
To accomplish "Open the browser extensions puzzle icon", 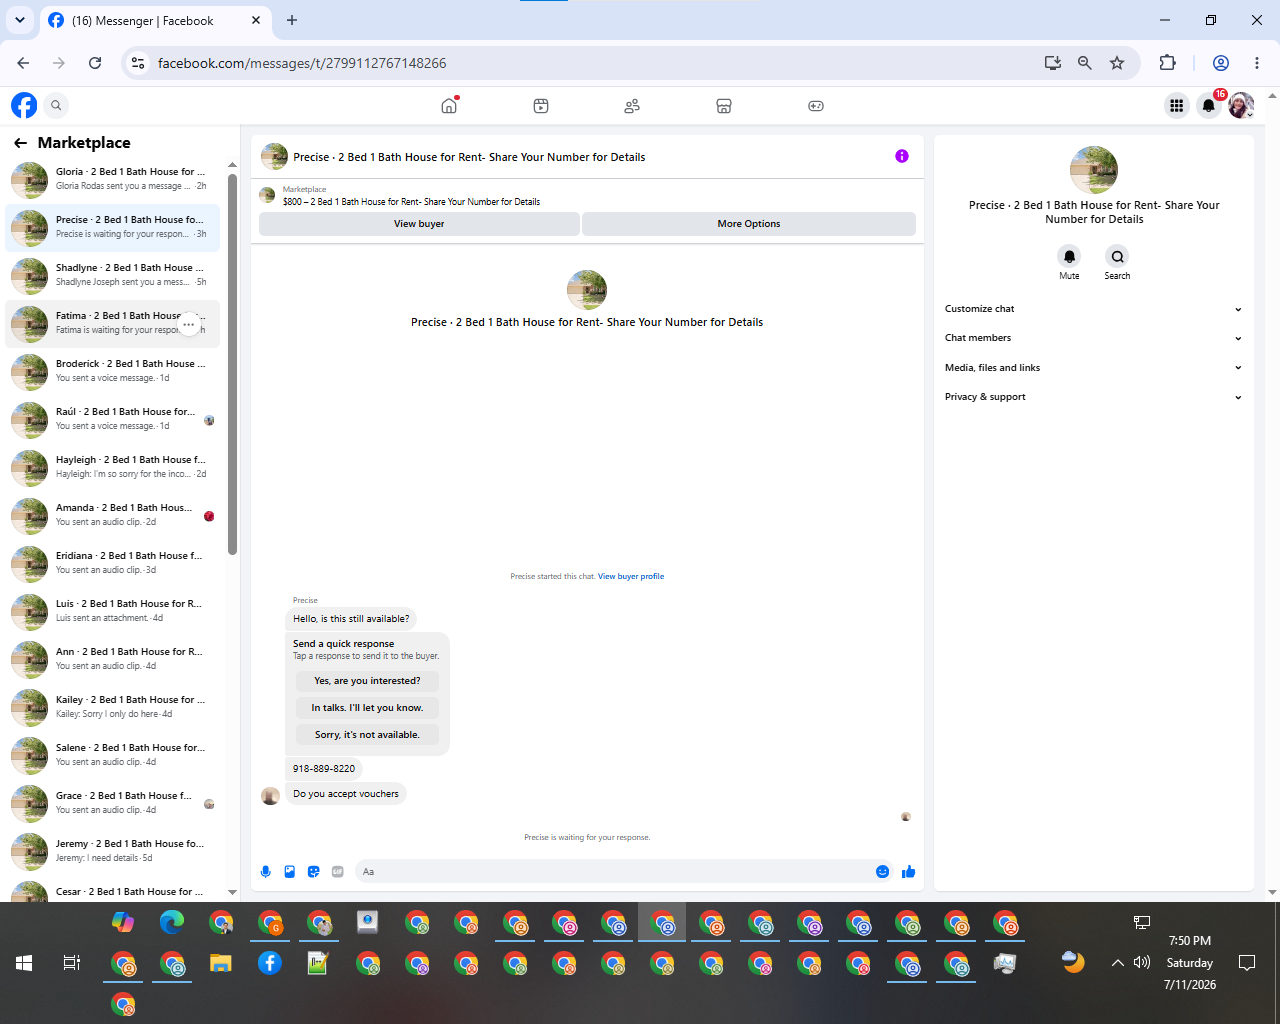I will coord(1167,63).
